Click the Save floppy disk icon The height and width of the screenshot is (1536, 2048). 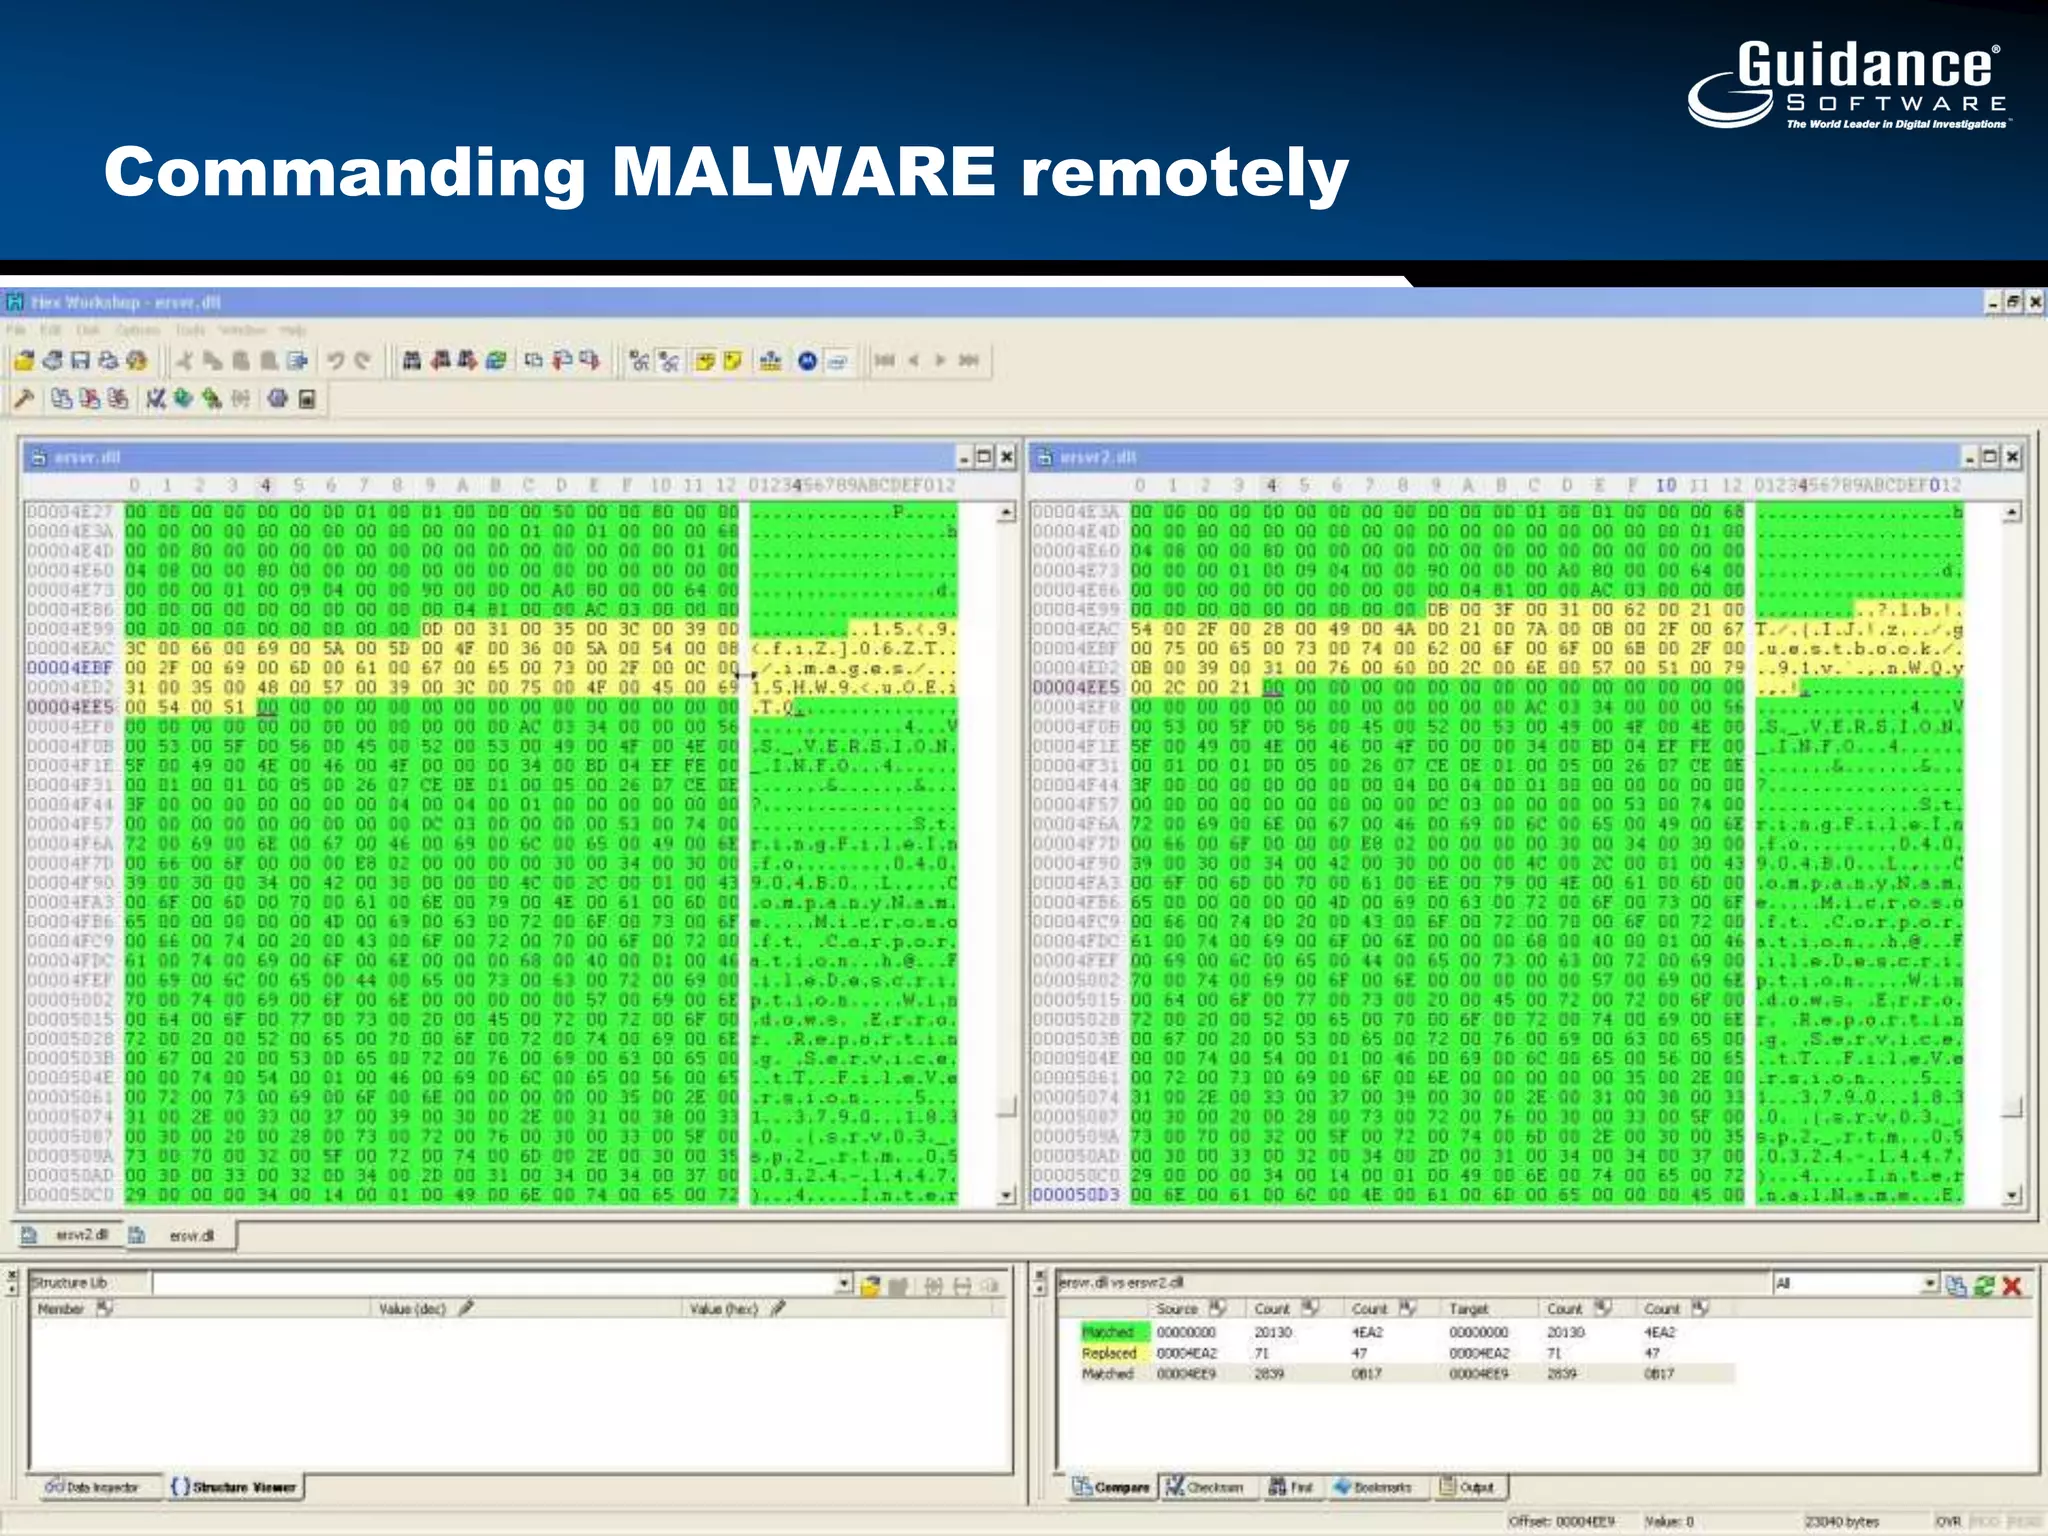pyautogui.click(x=80, y=360)
